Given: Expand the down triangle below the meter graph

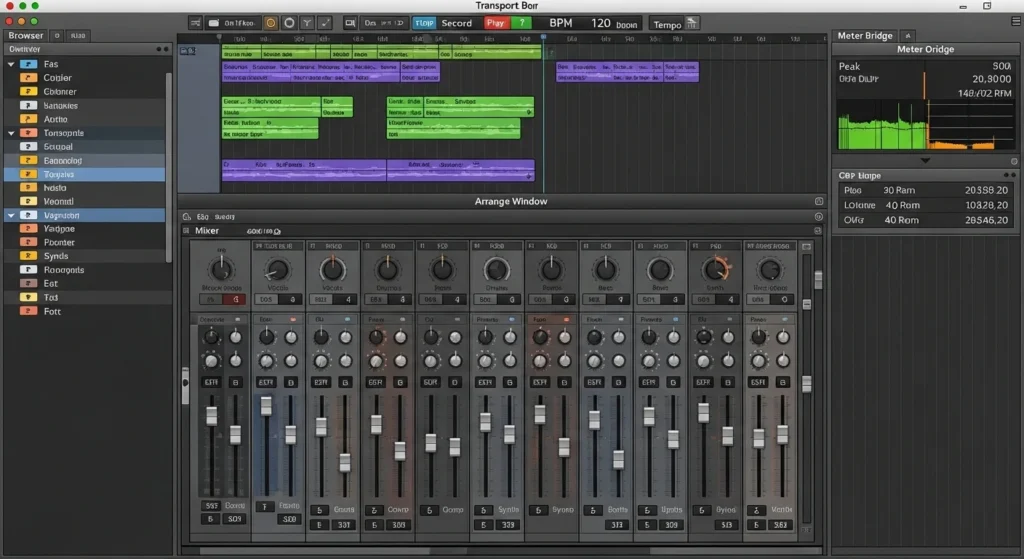Looking at the screenshot, I should click(925, 161).
